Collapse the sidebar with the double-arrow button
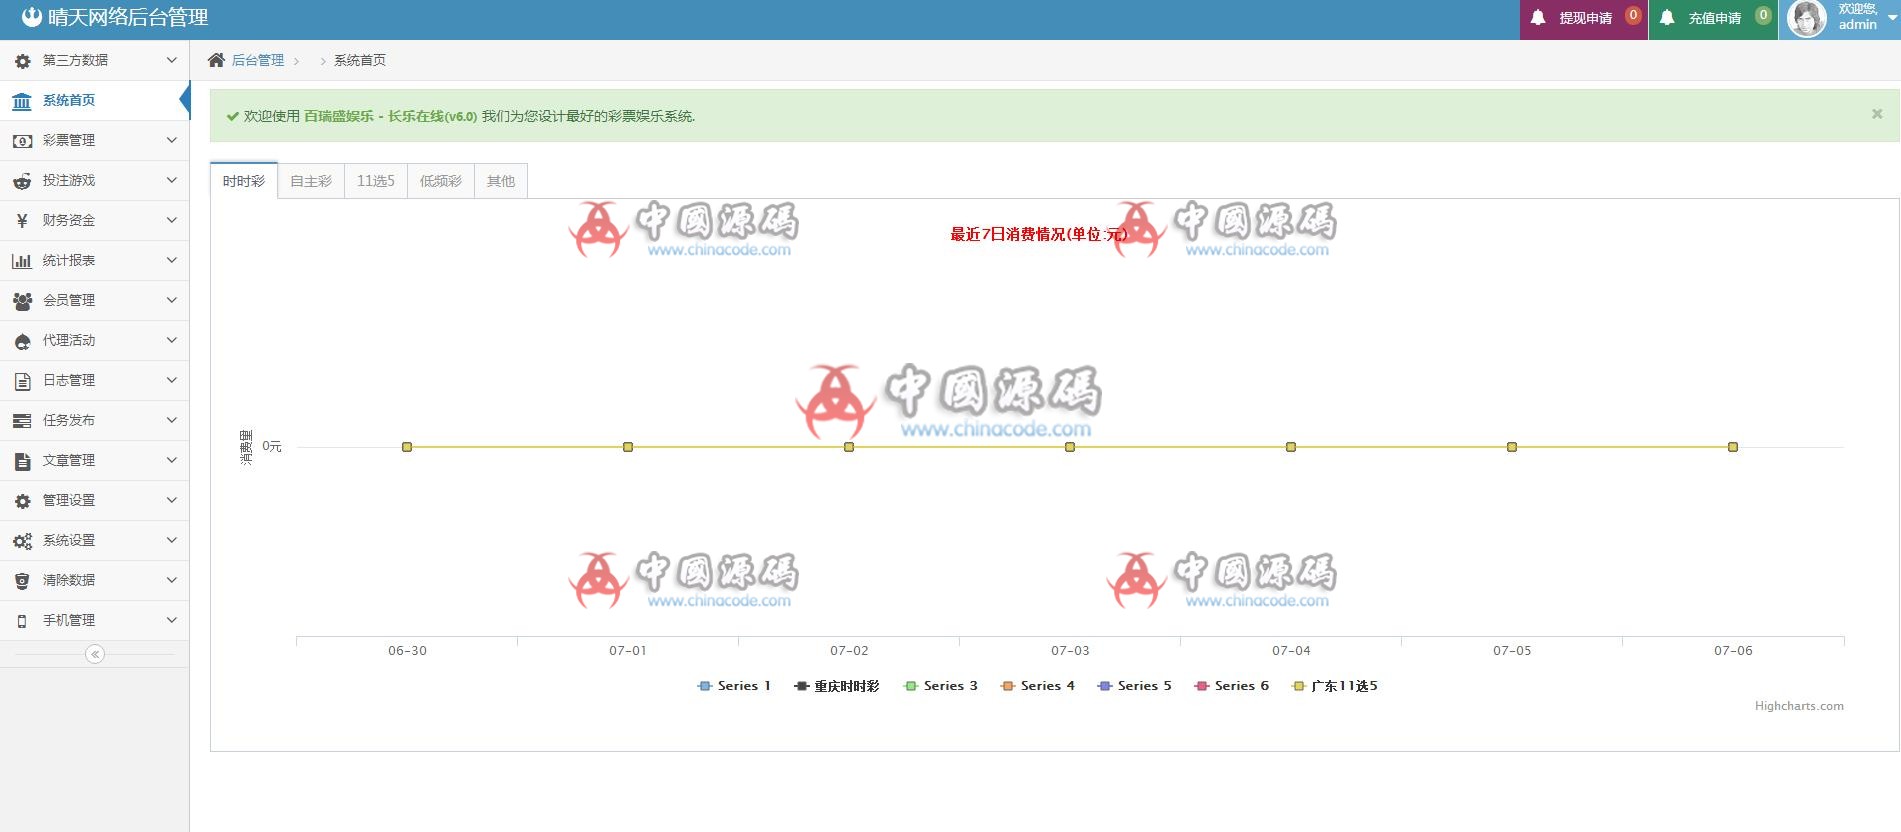 tap(95, 654)
